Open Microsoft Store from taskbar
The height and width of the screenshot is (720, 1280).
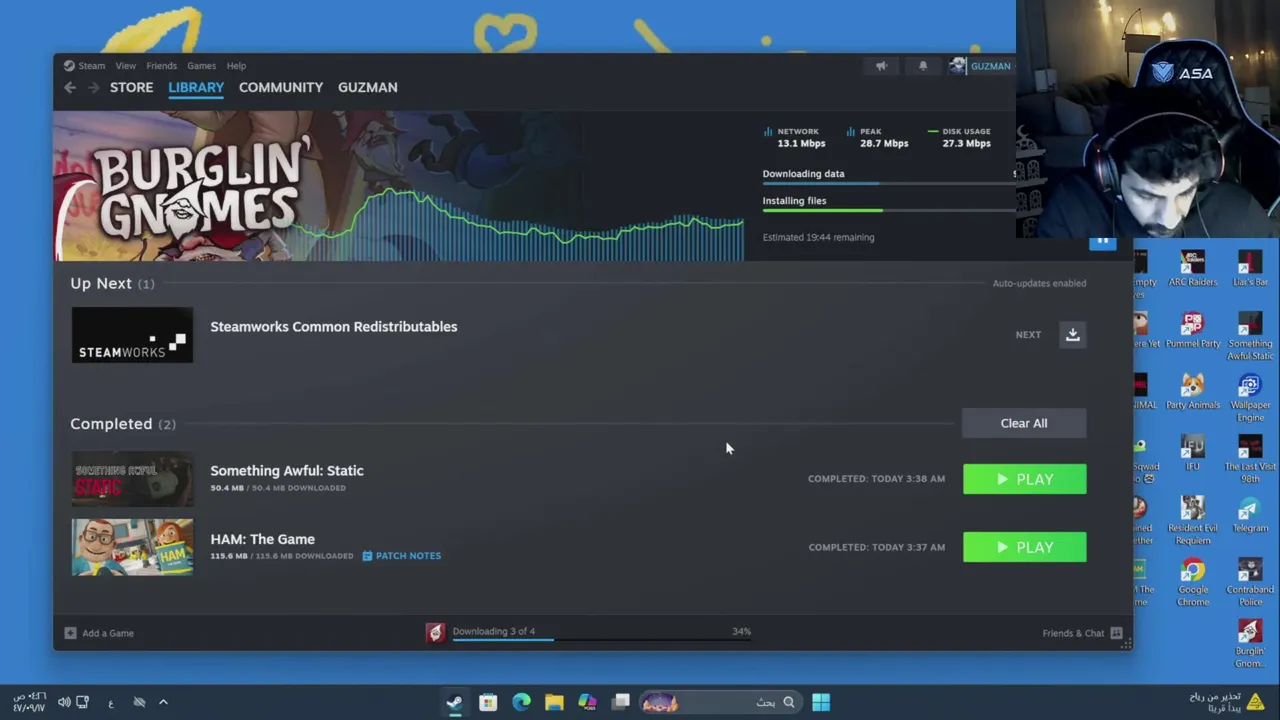tap(488, 702)
